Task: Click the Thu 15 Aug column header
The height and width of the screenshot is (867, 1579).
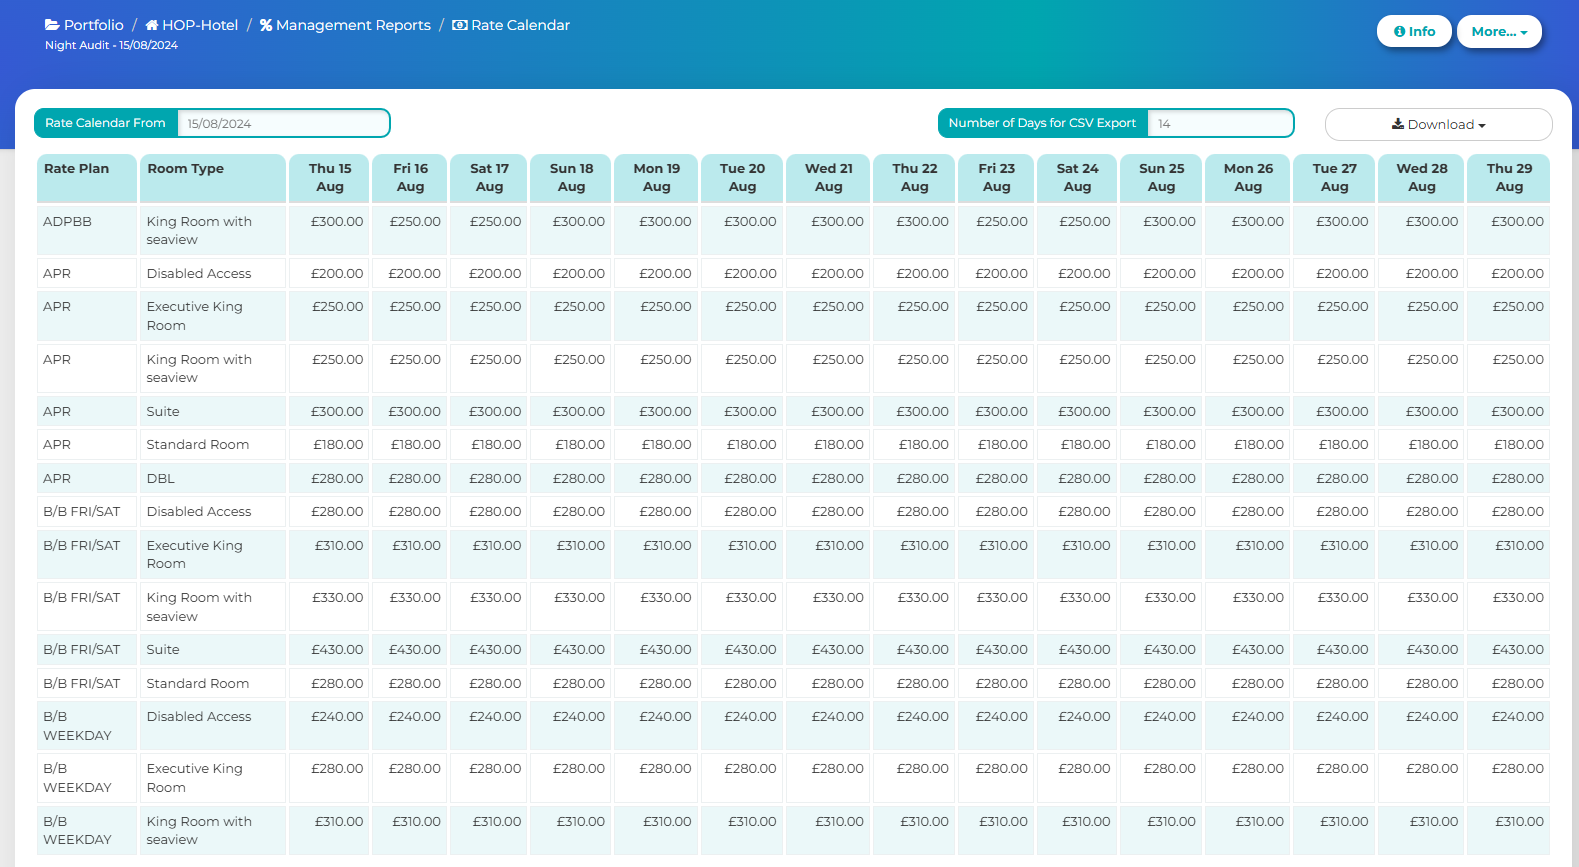Action: [330, 178]
